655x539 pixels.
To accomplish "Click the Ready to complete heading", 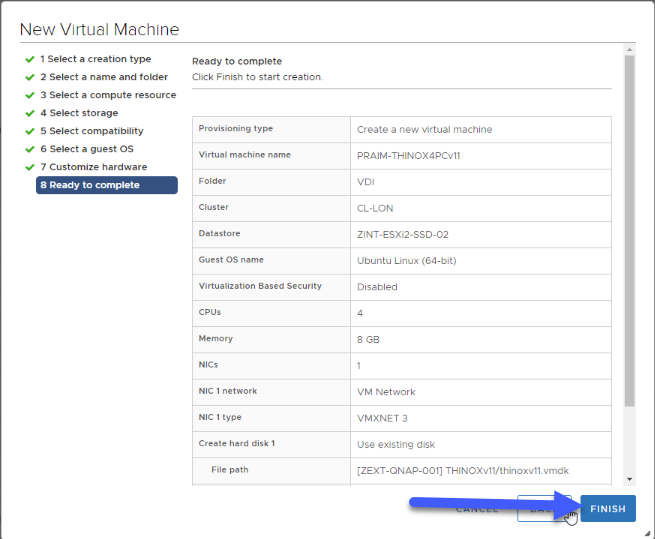I will tap(237, 61).
